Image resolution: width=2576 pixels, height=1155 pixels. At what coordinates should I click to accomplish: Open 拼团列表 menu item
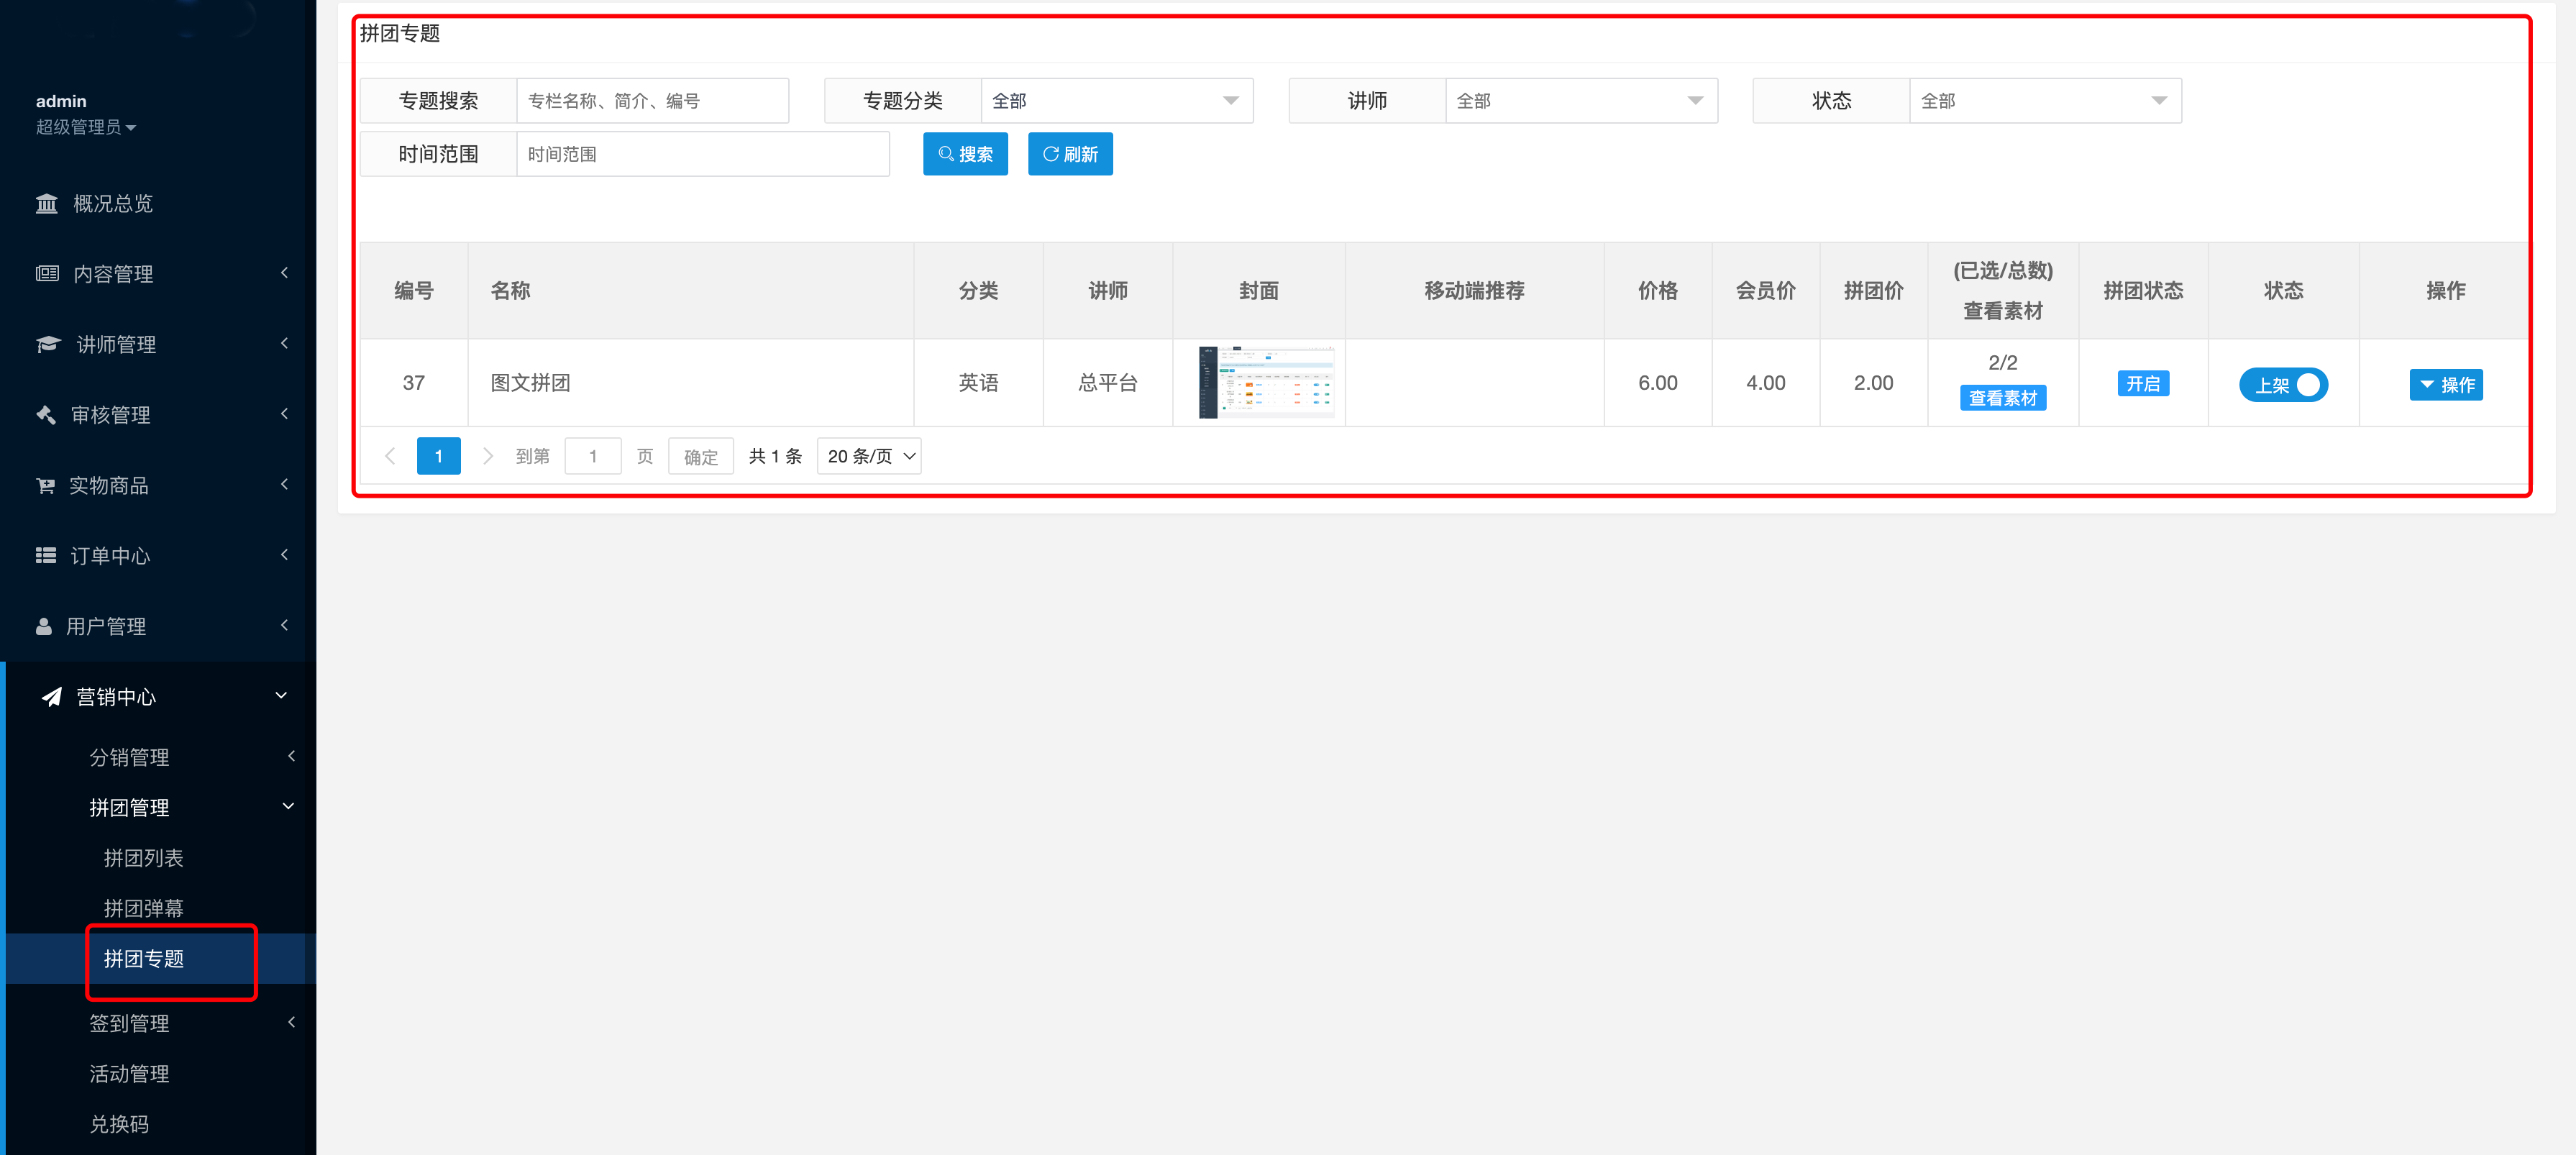[143, 859]
